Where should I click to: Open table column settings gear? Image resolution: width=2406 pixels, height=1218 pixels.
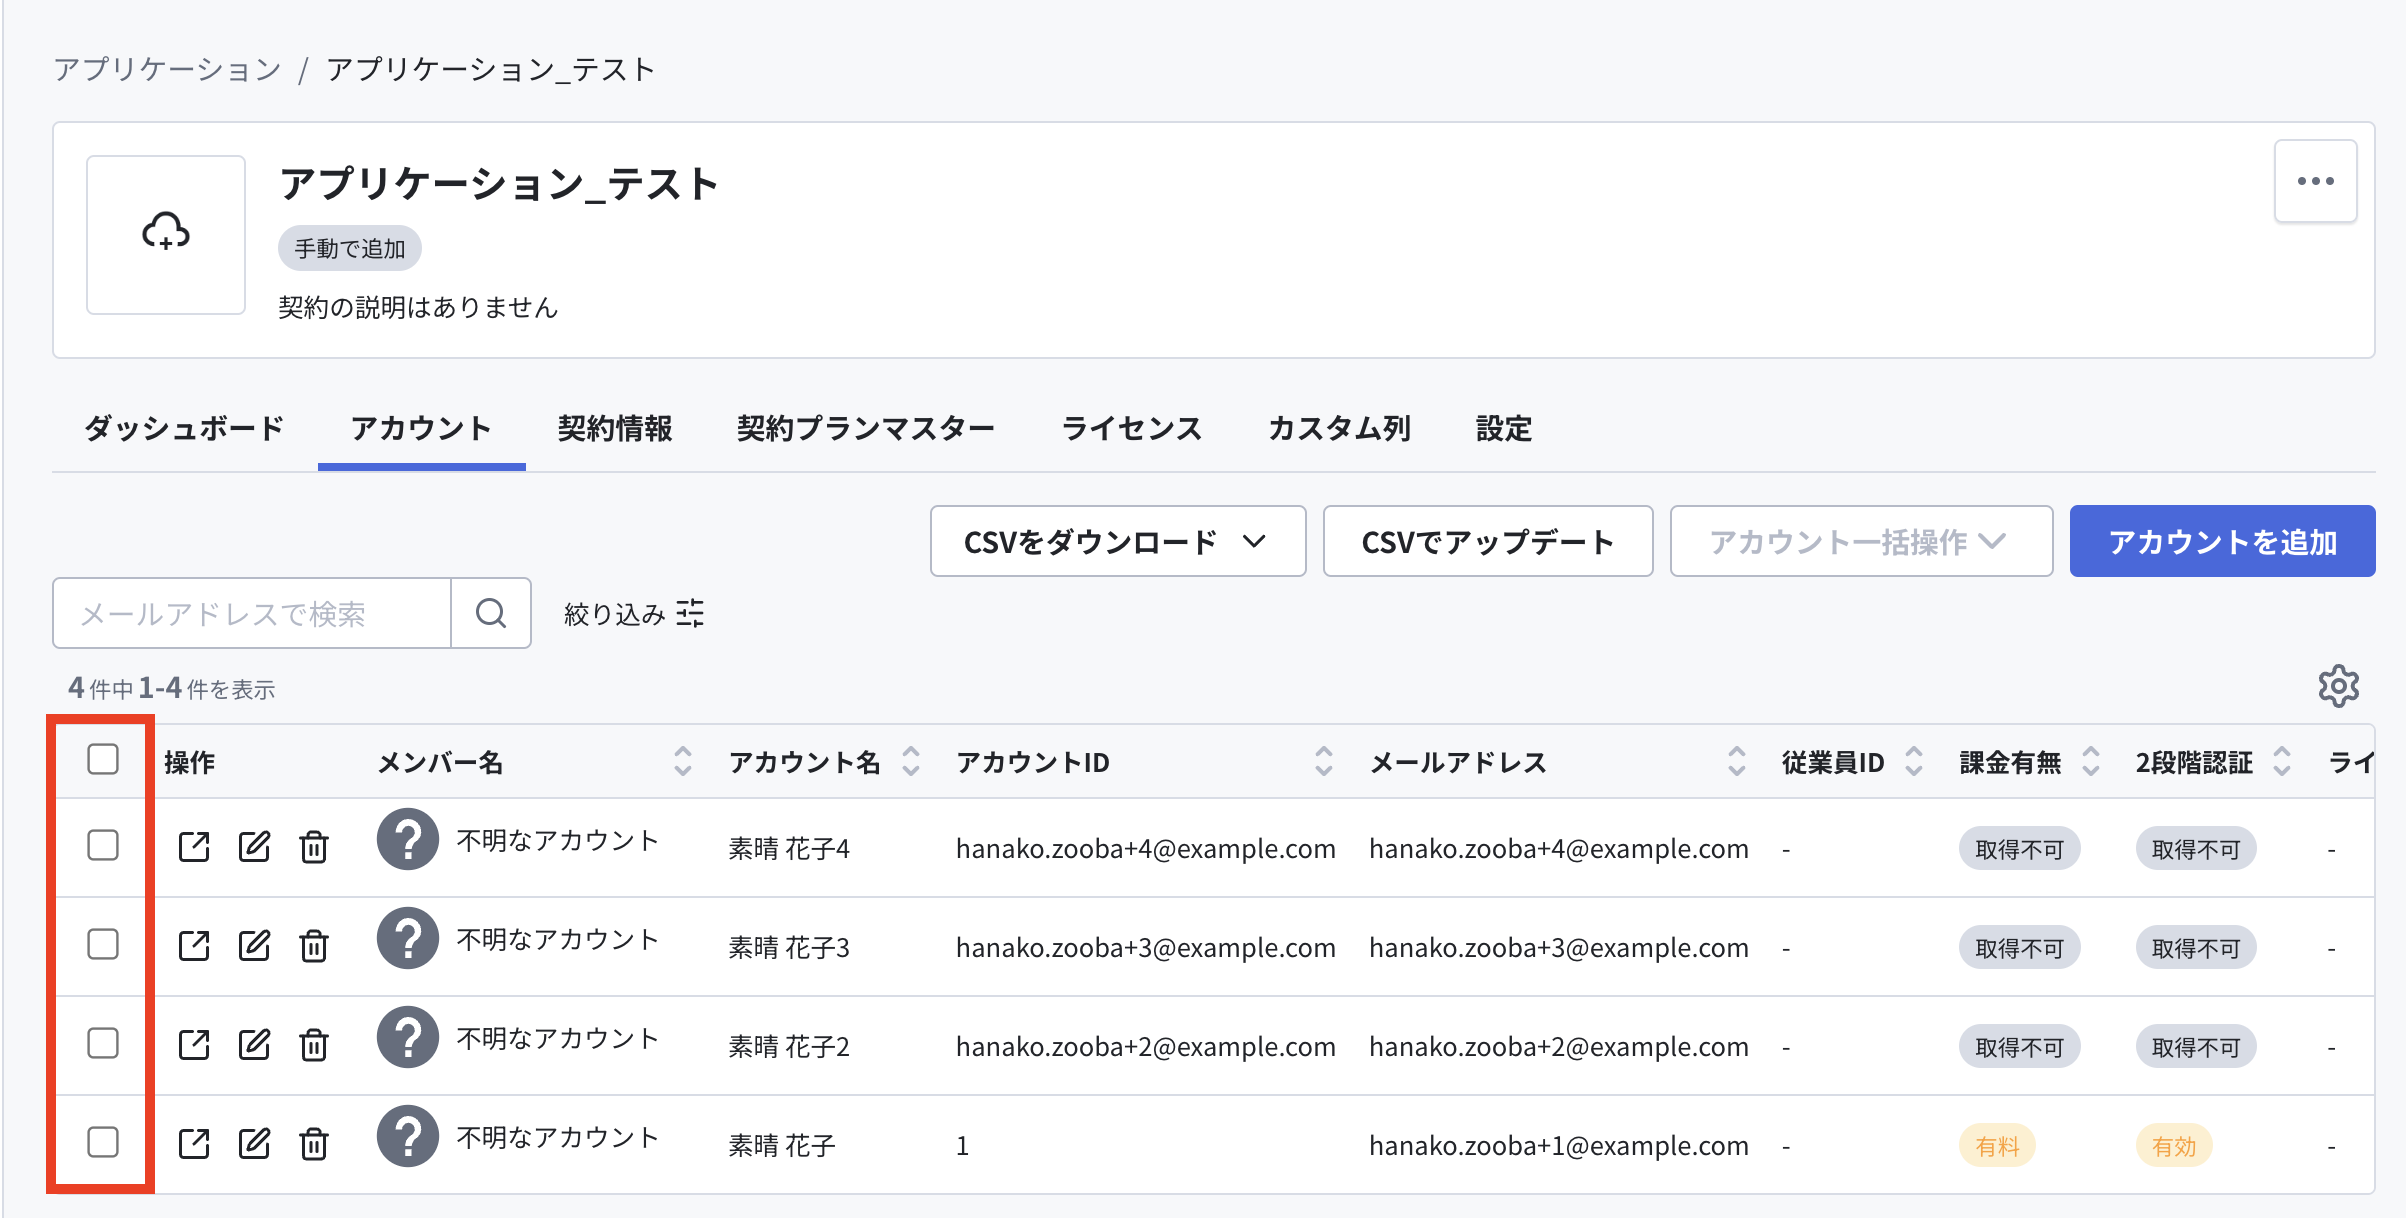tap(2338, 686)
